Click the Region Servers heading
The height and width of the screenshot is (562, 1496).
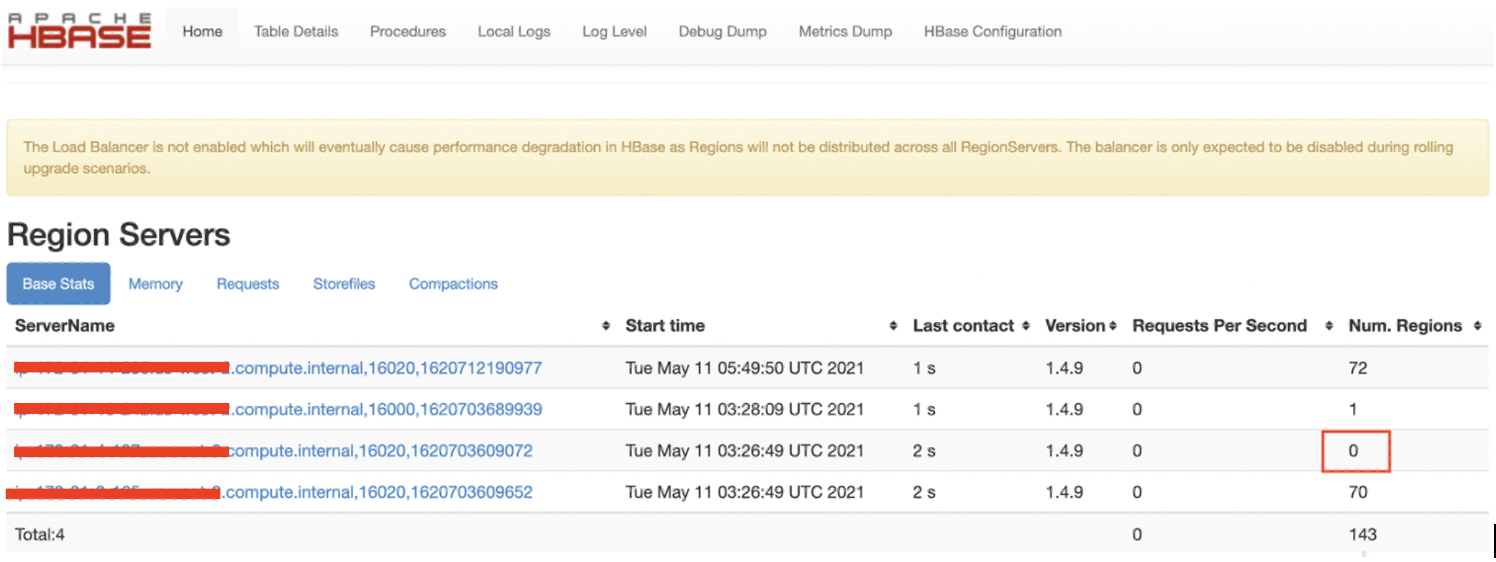(x=119, y=235)
